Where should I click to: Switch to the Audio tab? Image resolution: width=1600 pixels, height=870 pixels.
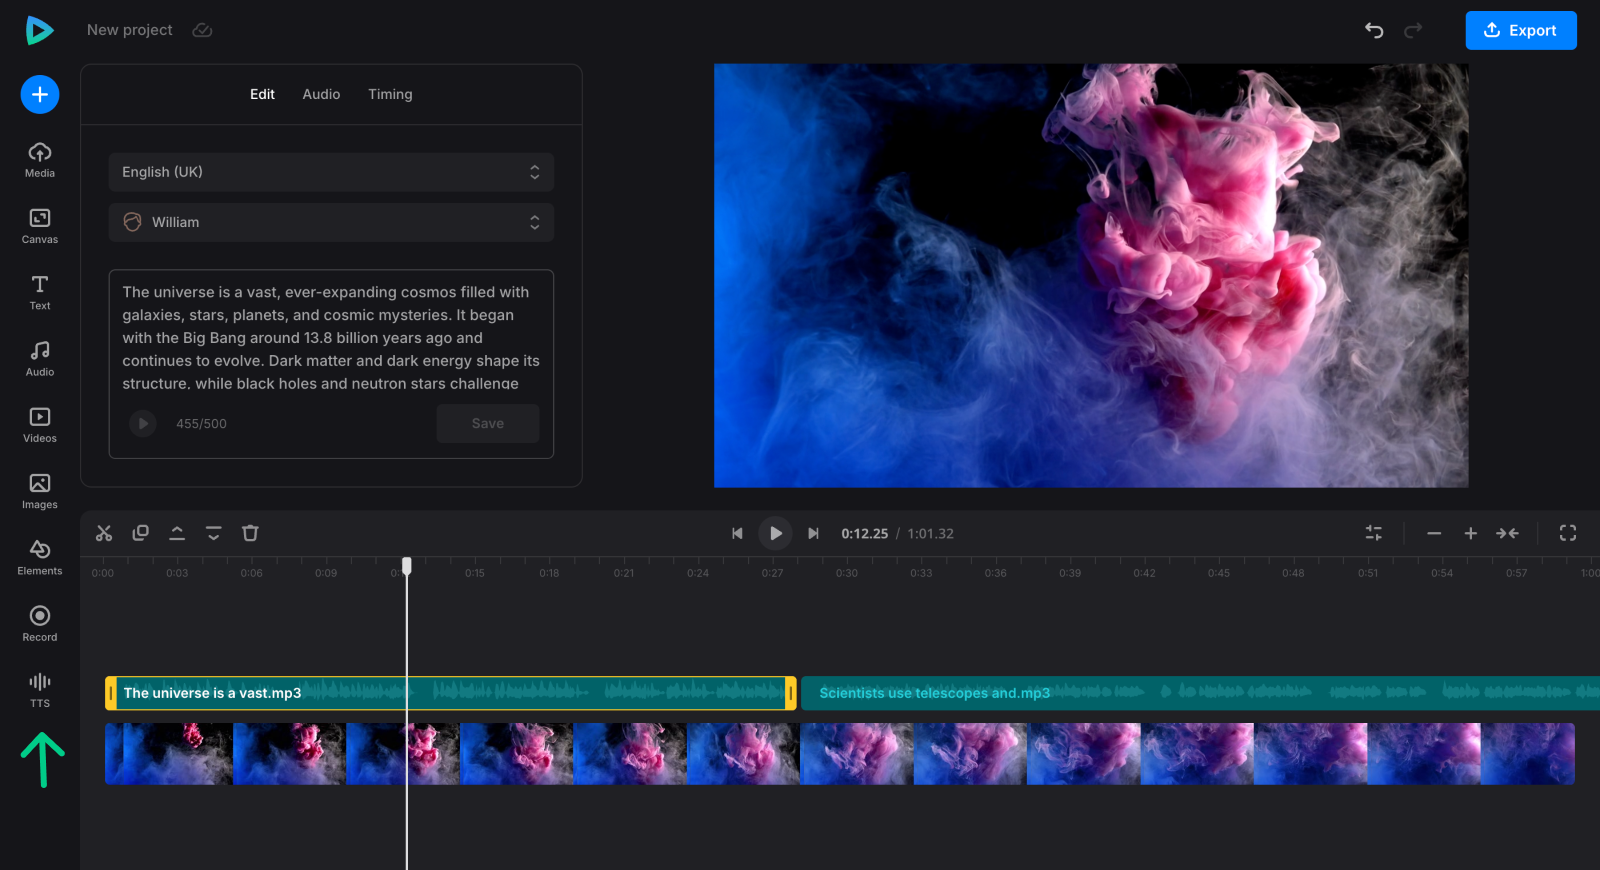pyautogui.click(x=321, y=94)
